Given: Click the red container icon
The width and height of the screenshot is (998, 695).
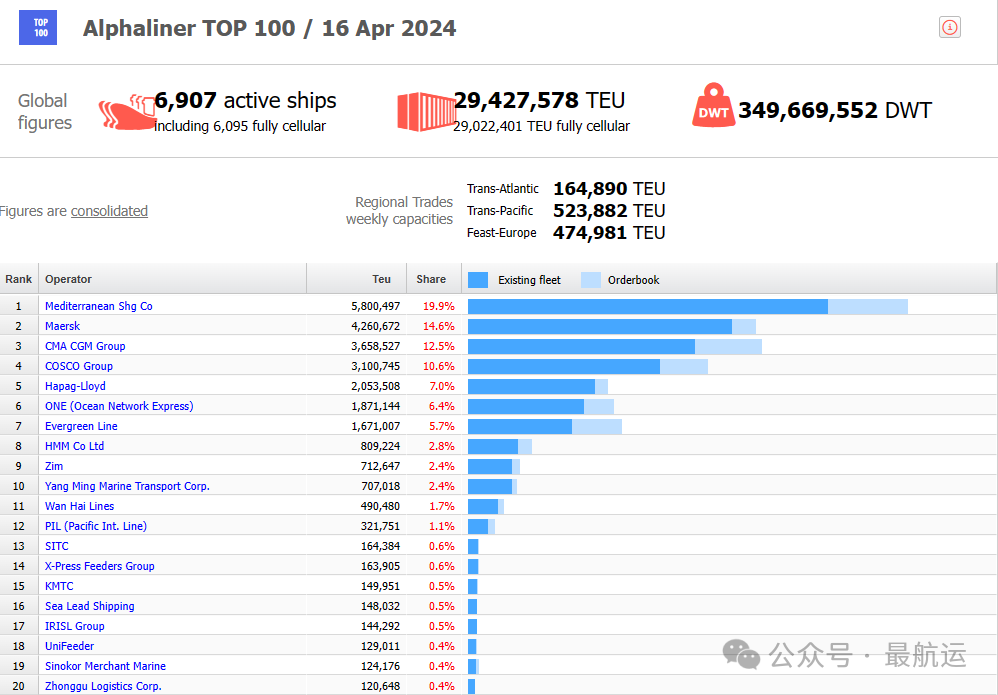Looking at the screenshot, I should click(x=426, y=111).
